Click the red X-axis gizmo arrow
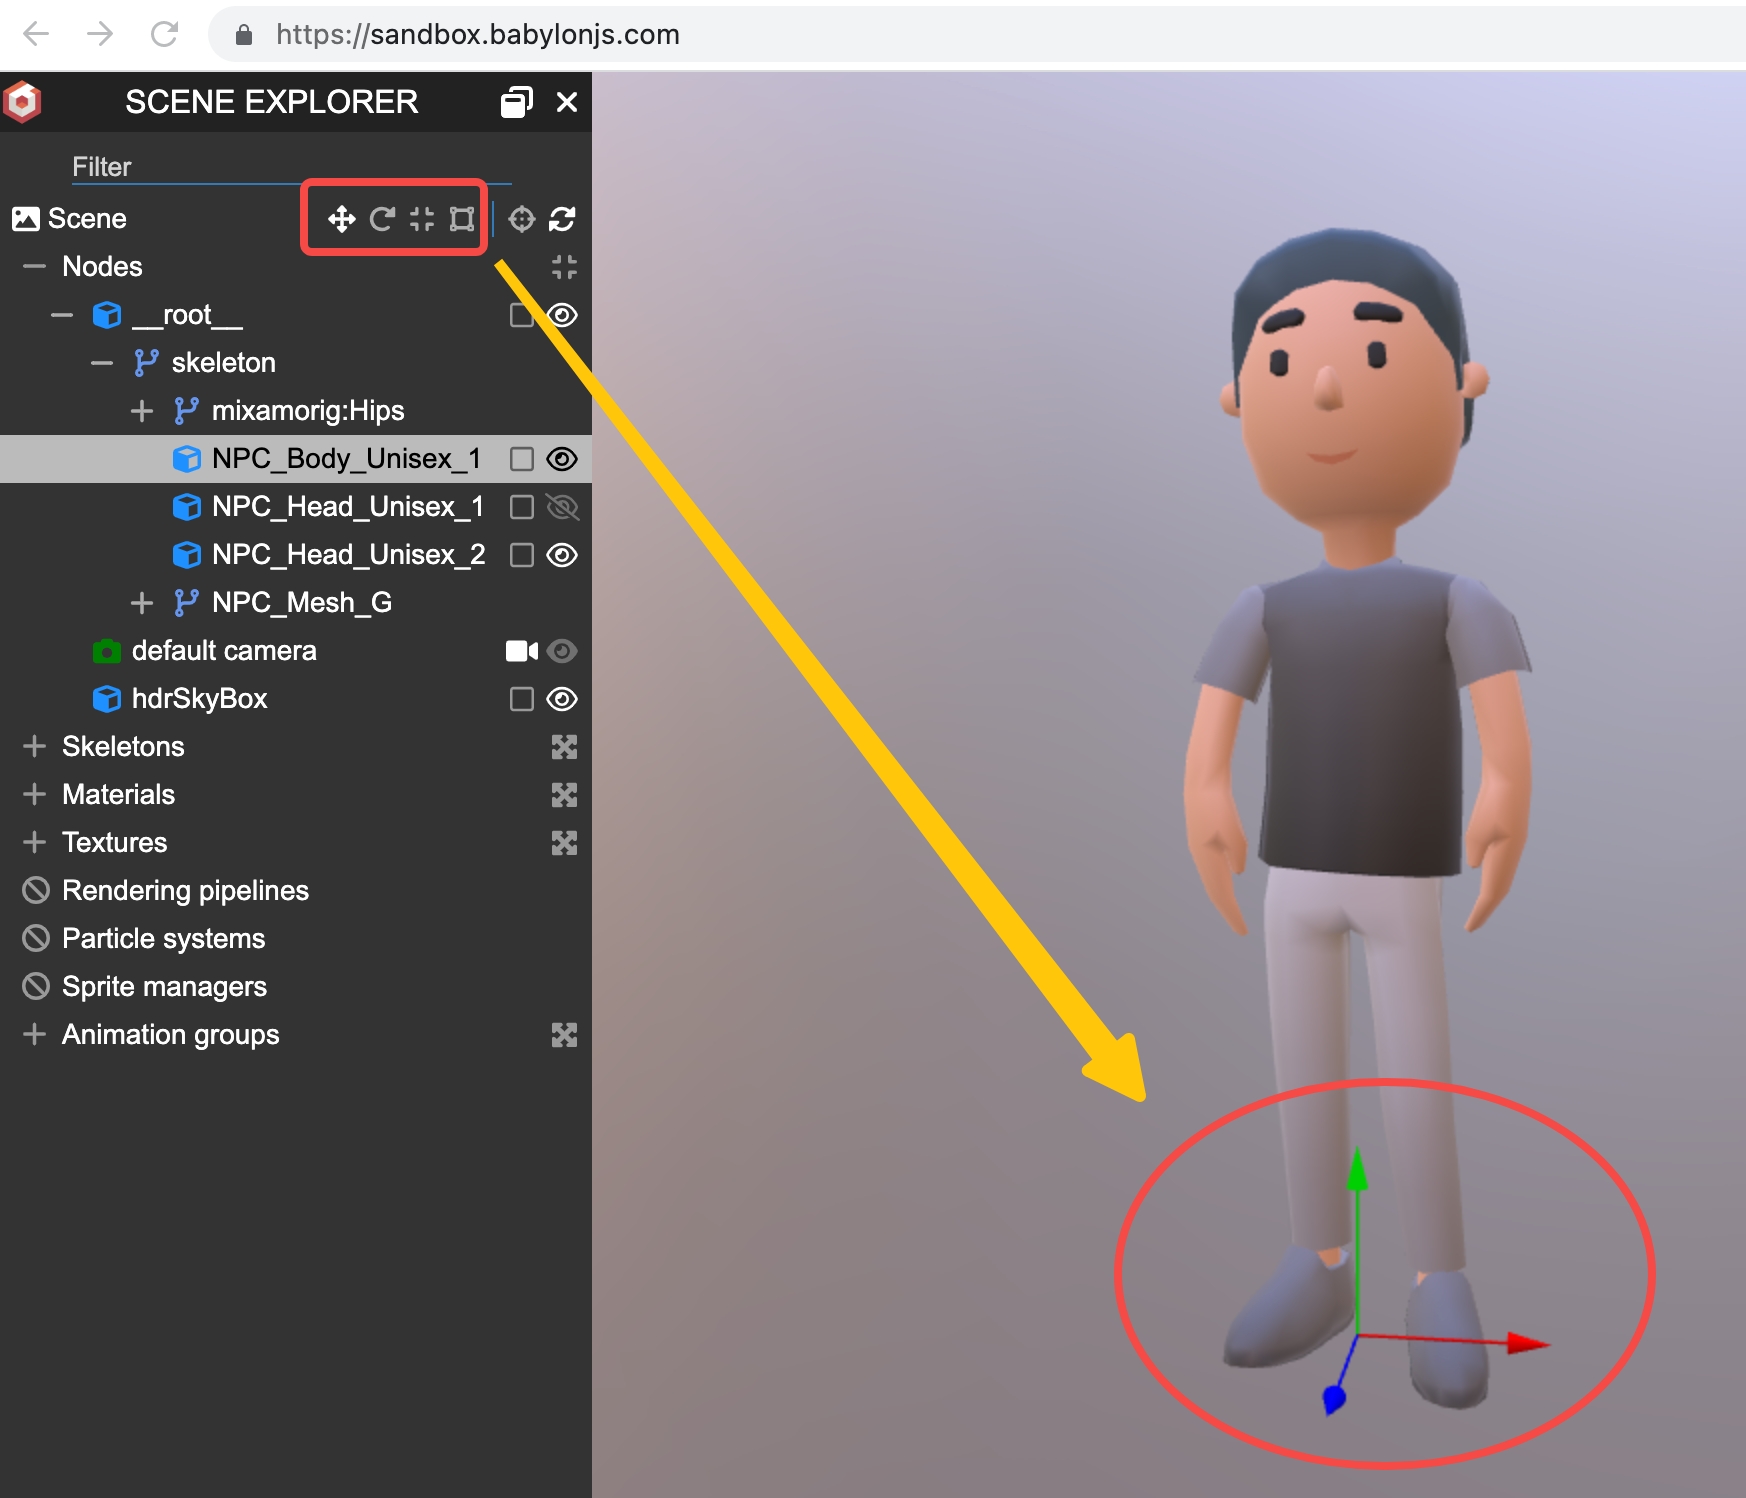Screen dimensions: 1746x1498 click(1526, 1343)
